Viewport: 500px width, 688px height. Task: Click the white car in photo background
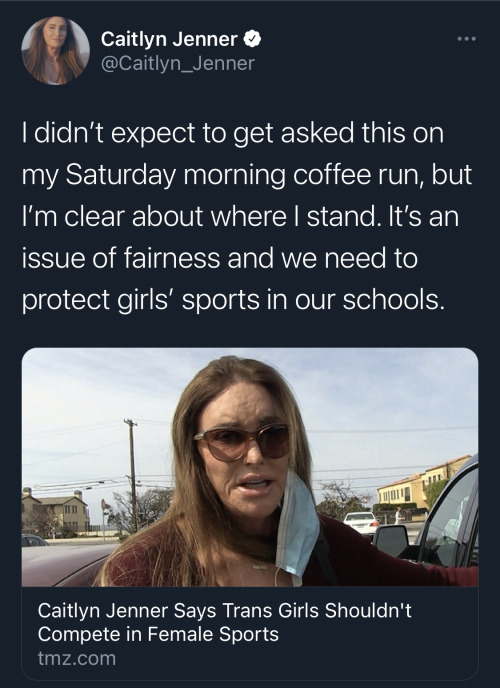361,522
